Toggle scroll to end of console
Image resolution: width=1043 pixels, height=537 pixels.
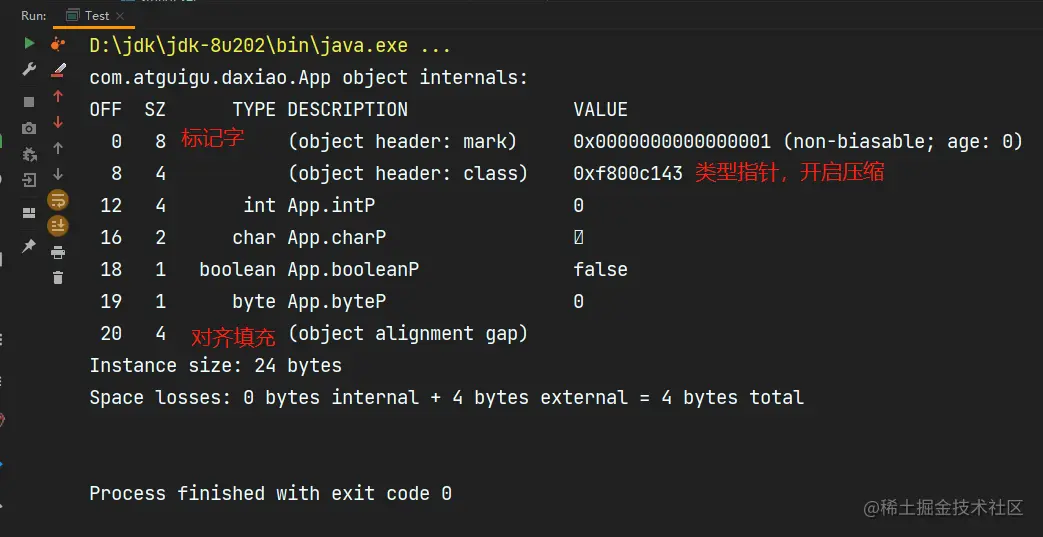tap(58, 226)
